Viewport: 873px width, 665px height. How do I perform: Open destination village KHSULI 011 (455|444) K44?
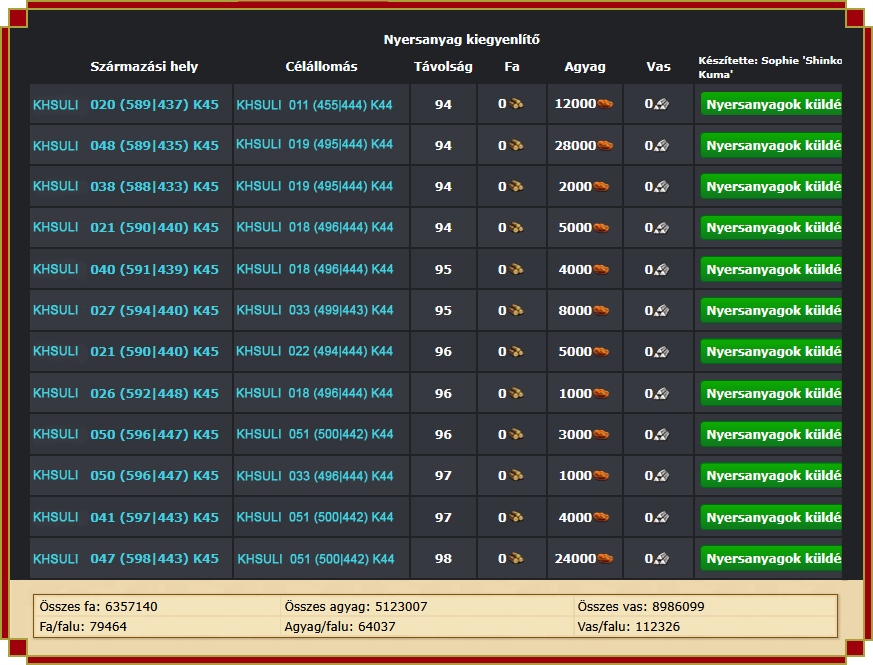314,103
